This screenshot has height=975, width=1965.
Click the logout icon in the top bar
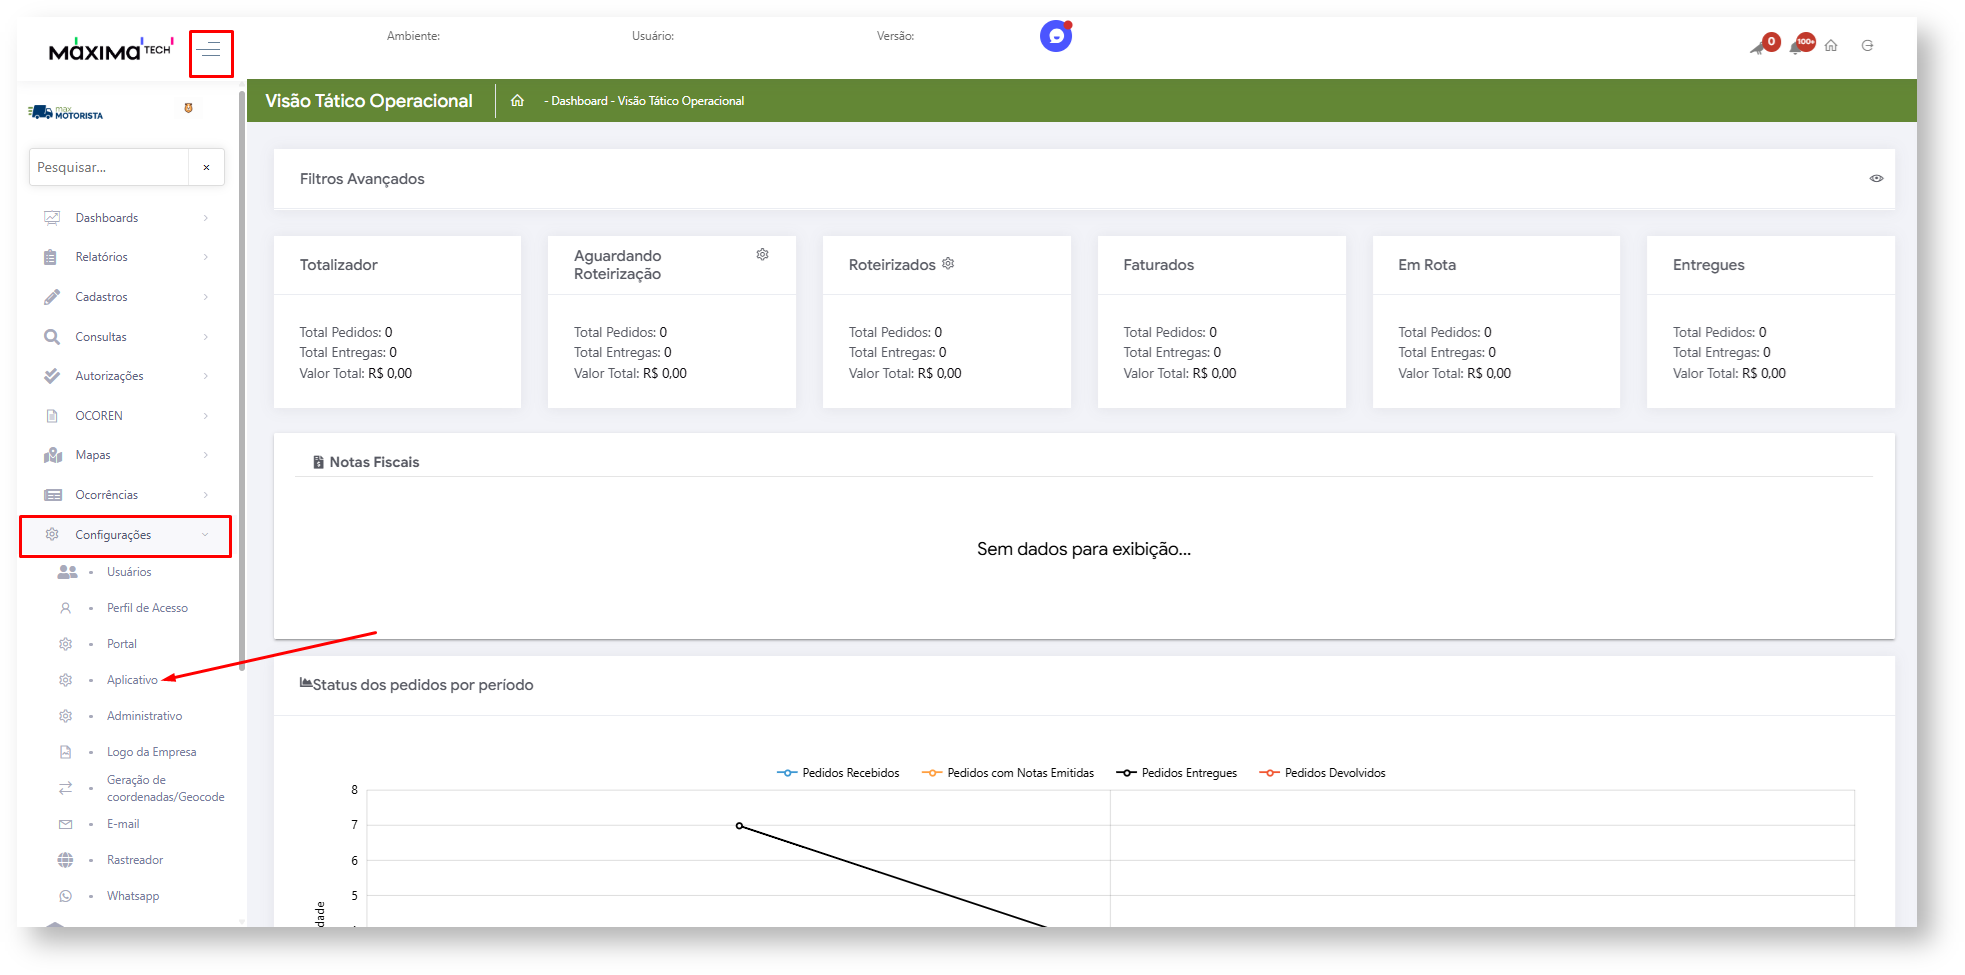1867,46
